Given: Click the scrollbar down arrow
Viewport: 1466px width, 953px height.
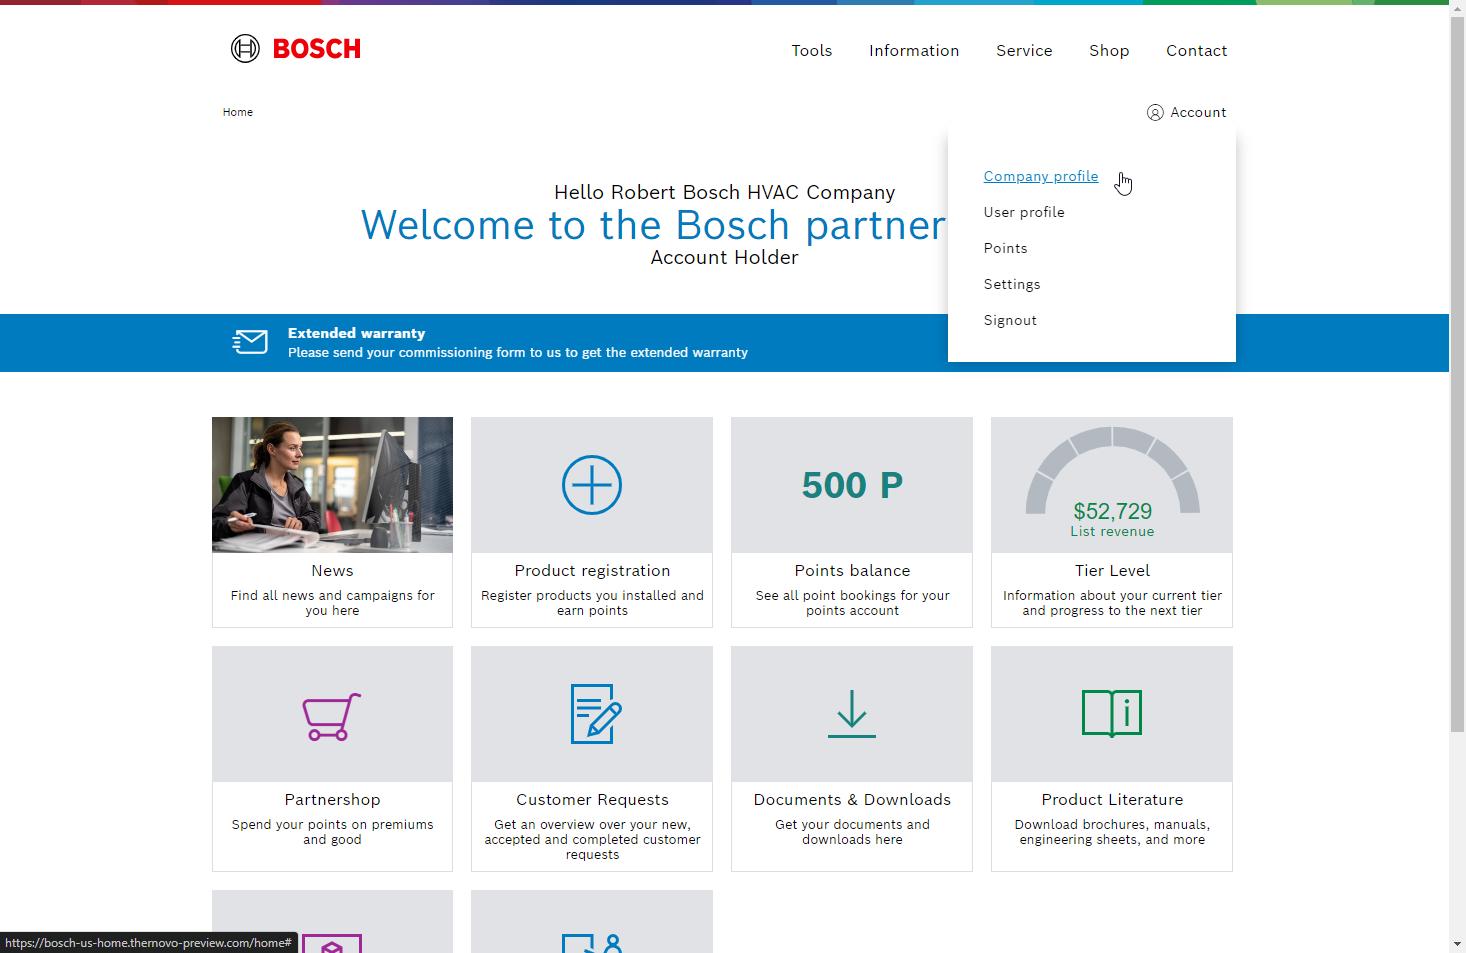Looking at the screenshot, I should [x=1457, y=945].
